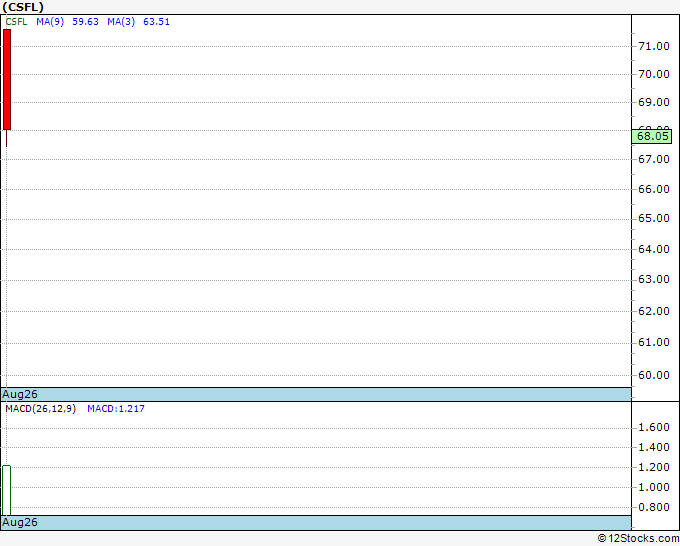Click the (CSFL) chart title
The width and height of the screenshot is (680, 546).
coord(23,7)
